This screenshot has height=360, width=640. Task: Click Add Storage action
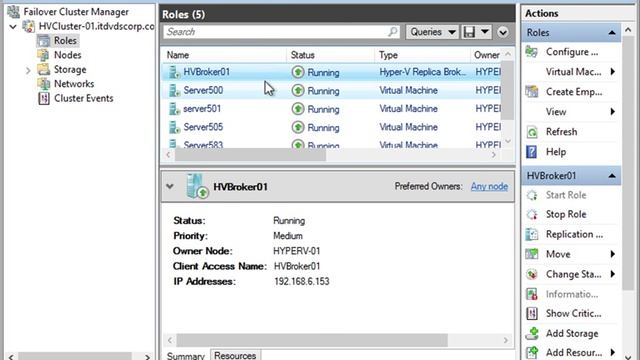(x=572, y=333)
